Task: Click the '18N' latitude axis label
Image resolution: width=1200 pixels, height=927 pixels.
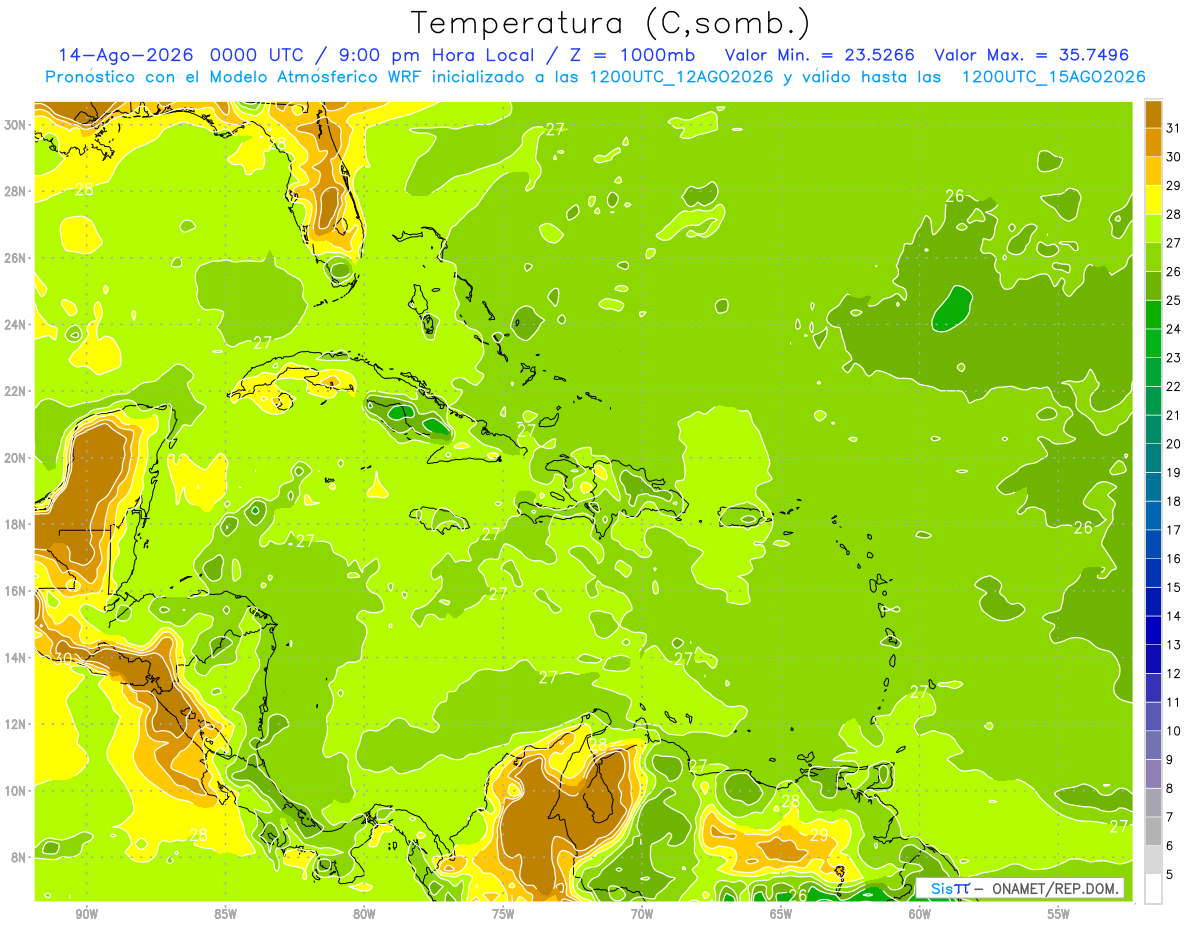Action: pos(16,524)
